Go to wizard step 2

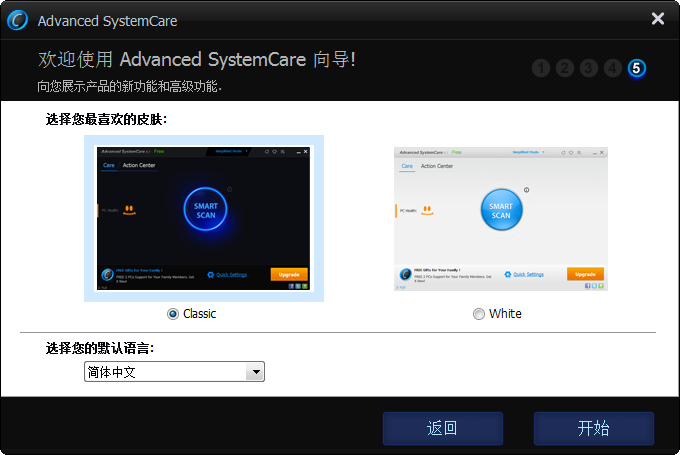tap(565, 68)
